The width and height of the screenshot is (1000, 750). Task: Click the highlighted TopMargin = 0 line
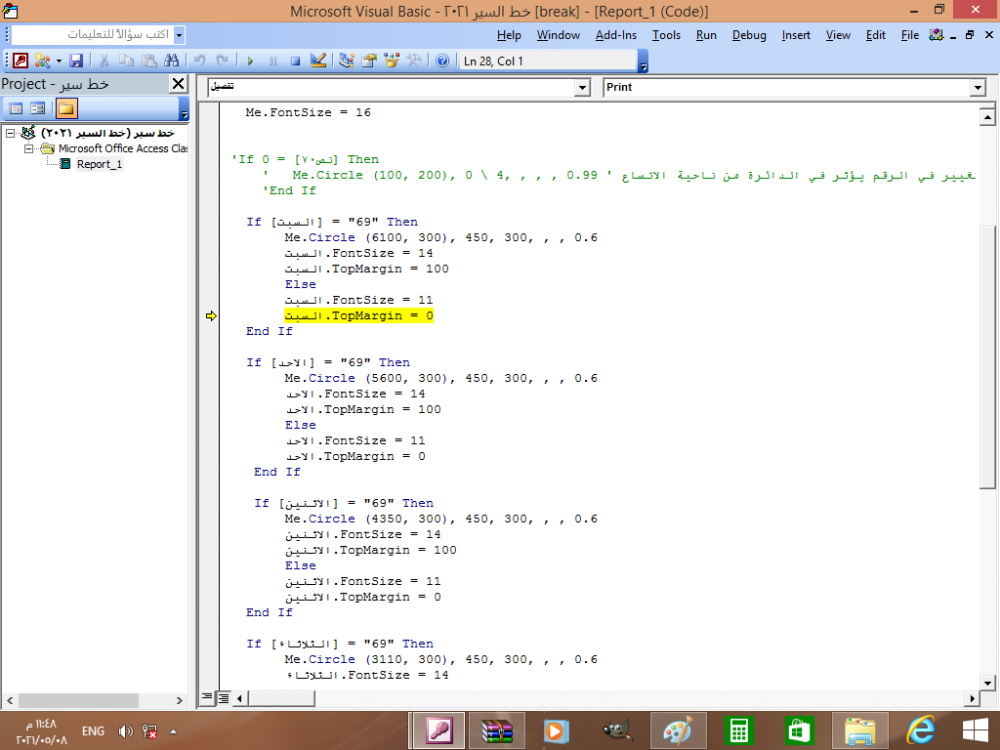[x=359, y=316]
